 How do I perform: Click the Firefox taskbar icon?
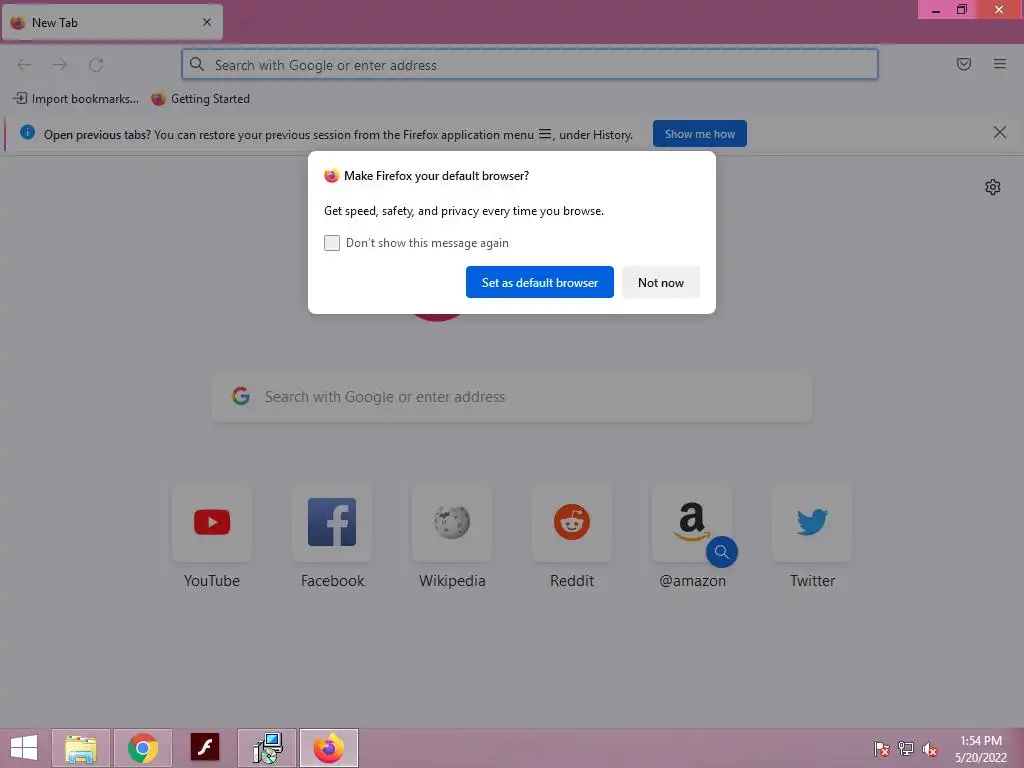coord(329,748)
